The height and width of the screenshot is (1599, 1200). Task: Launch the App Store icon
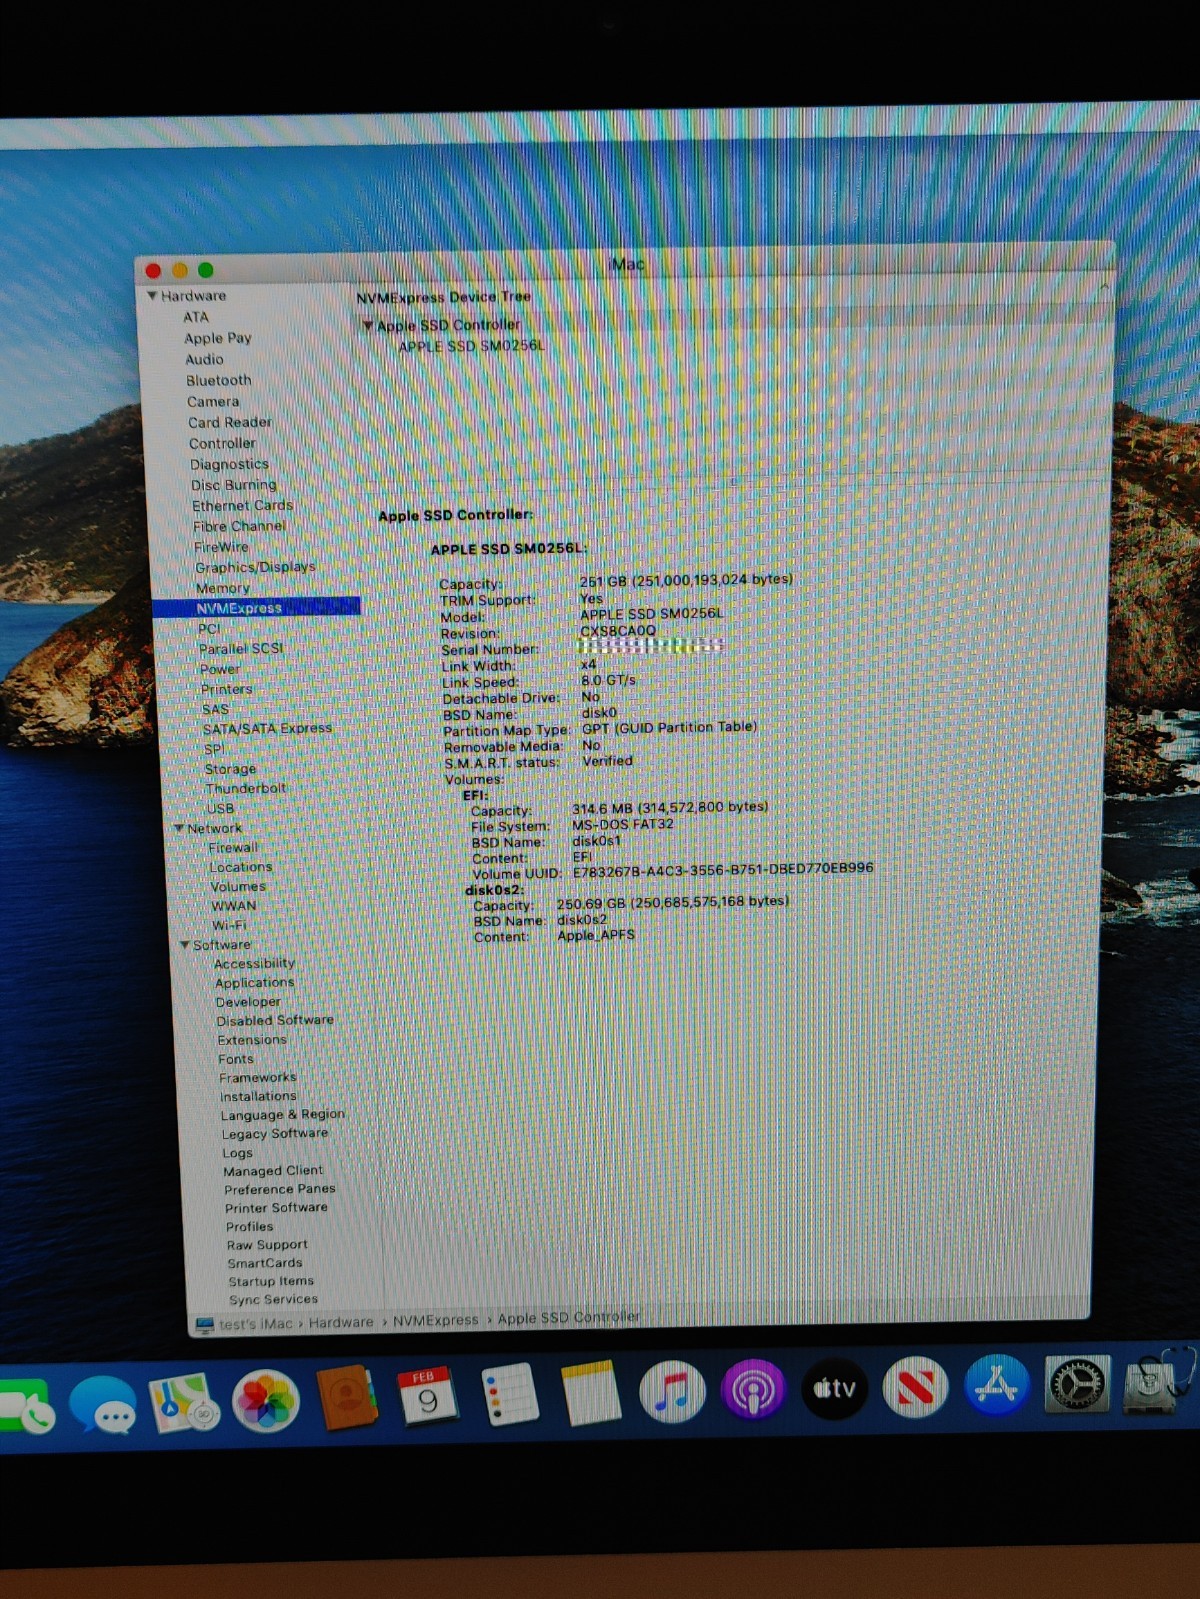click(x=996, y=1385)
